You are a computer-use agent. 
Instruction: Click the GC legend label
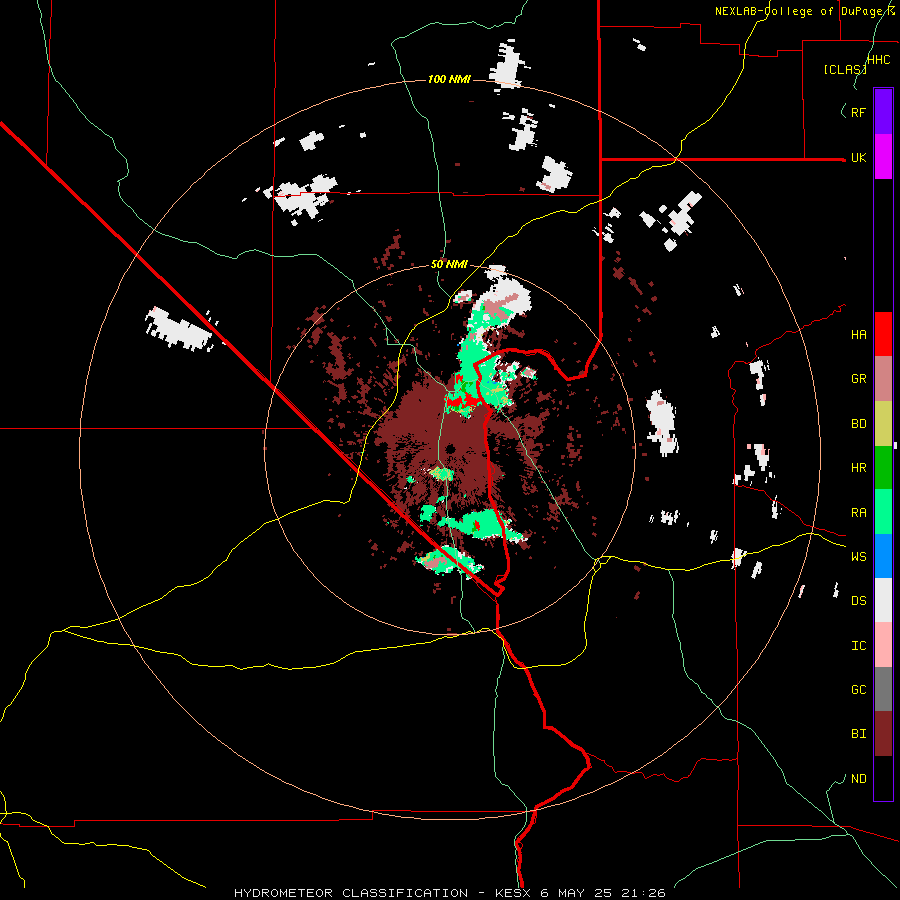pos(859,690)
